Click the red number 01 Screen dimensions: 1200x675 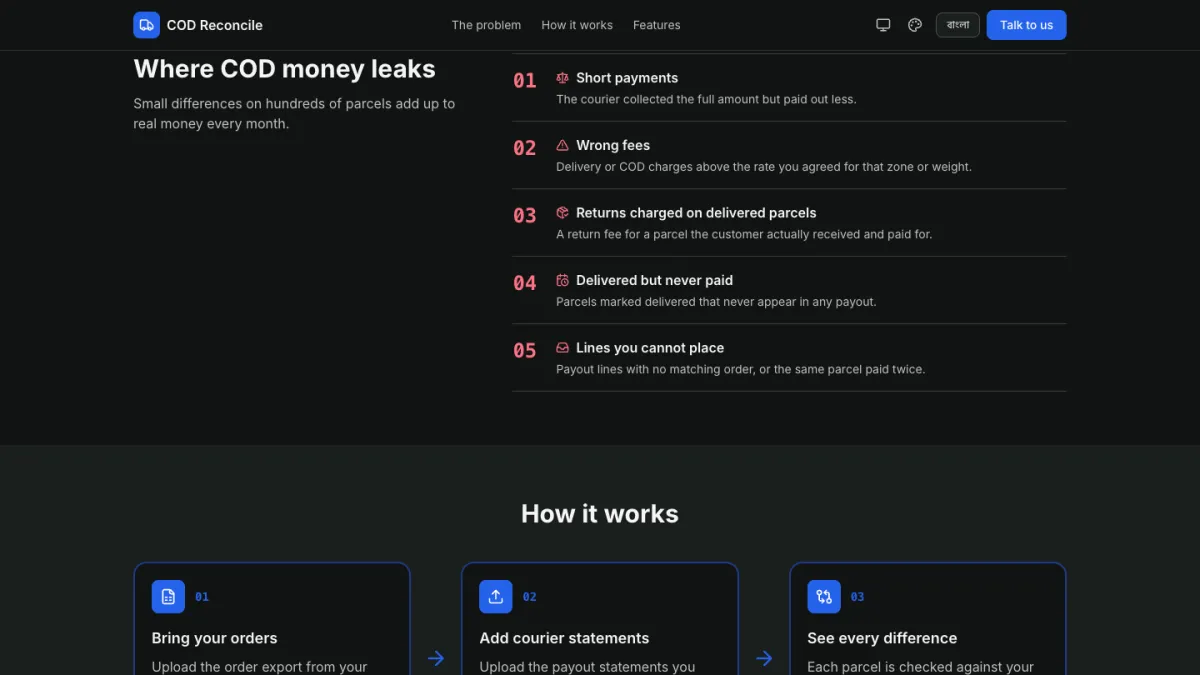525,81
